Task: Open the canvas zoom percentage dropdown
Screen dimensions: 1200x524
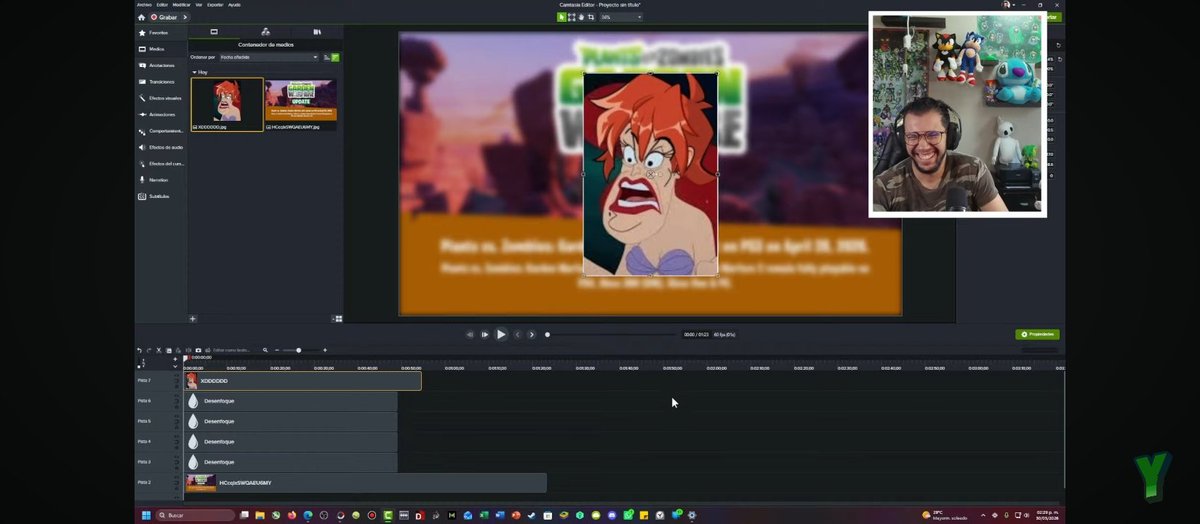Action: click(621, 17)
